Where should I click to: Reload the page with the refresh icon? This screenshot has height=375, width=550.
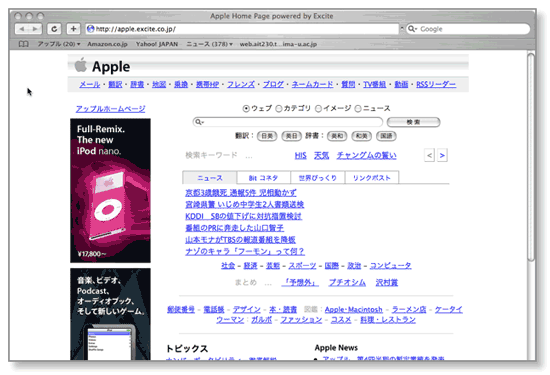54,29
